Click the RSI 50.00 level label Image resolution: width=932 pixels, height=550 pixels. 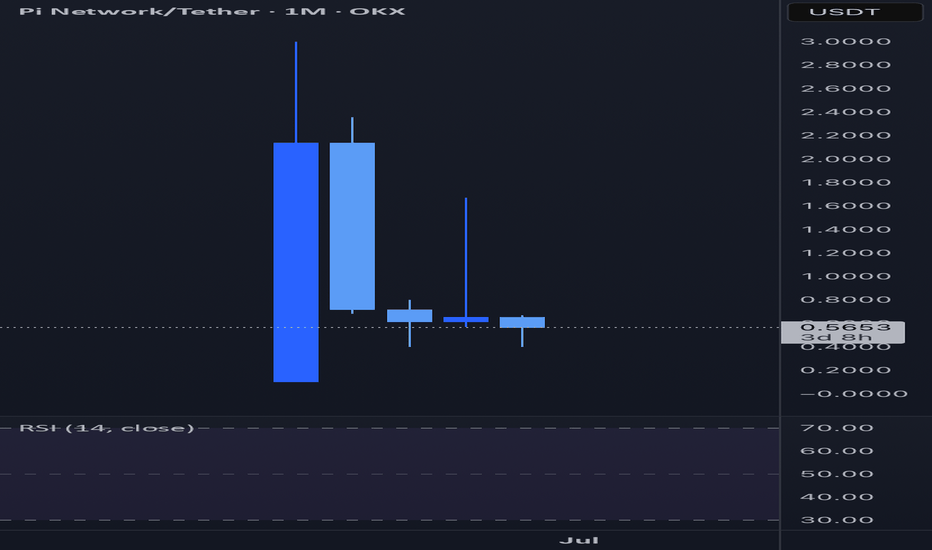point(837,474)
